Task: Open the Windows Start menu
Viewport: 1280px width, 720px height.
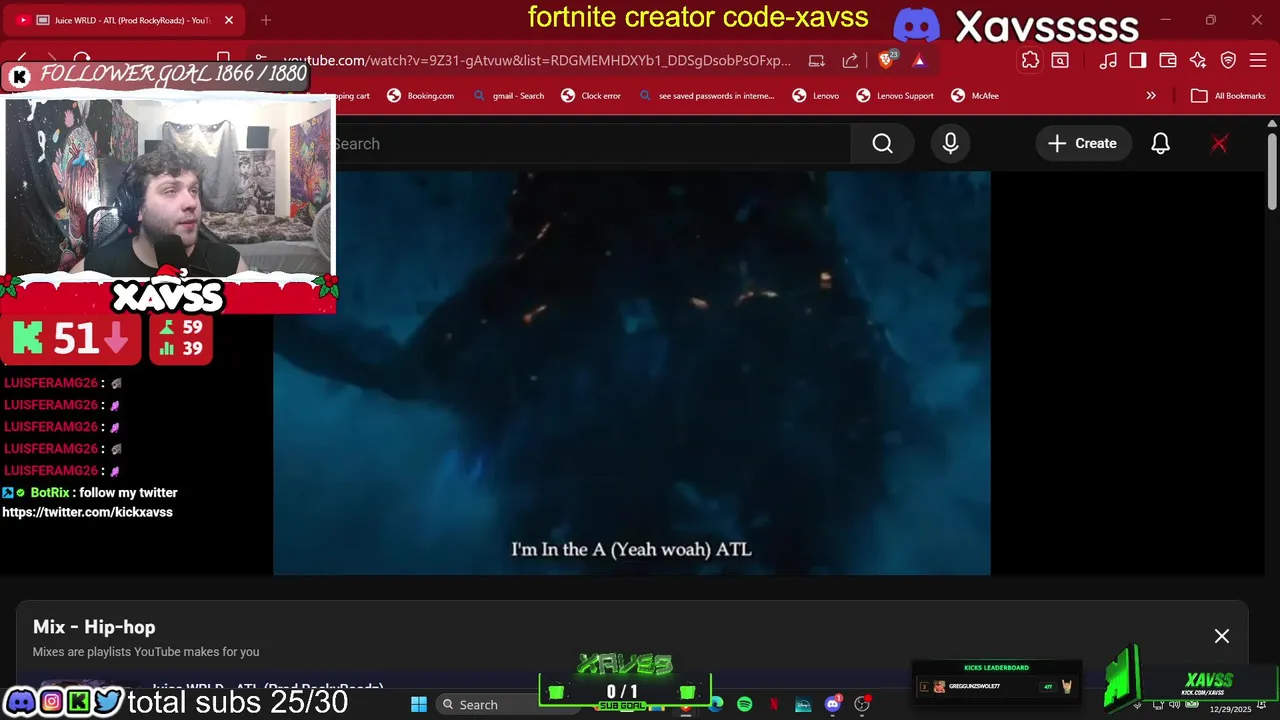Action: tap(419, 704)
